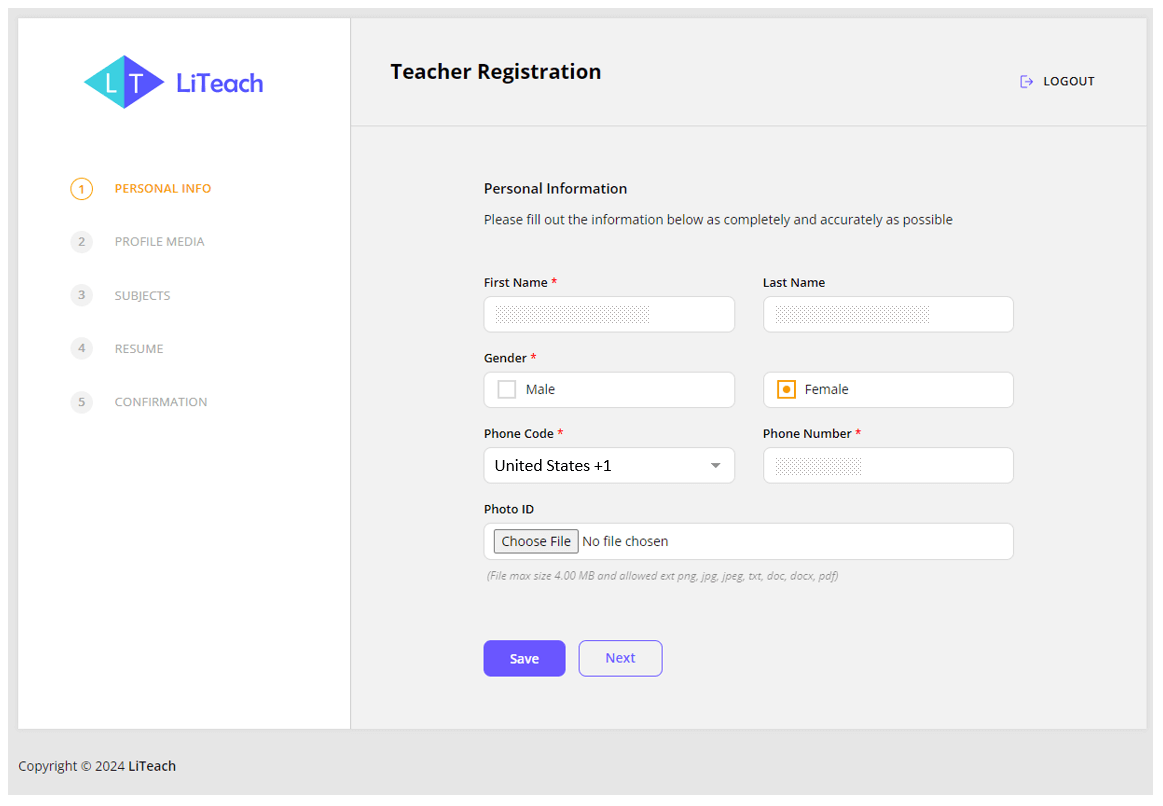Open the Resume step
1163x806 pixels.
(x=139, y=349)
